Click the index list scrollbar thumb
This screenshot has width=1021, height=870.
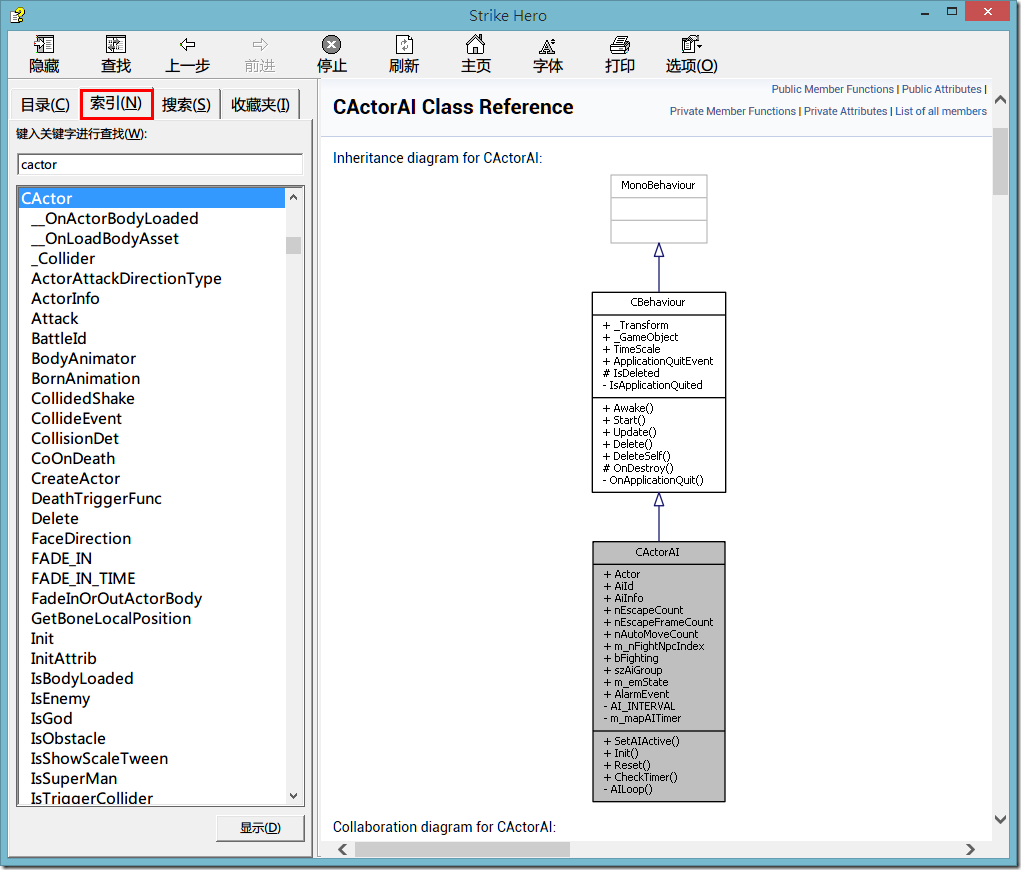click(x=294, y=245)
